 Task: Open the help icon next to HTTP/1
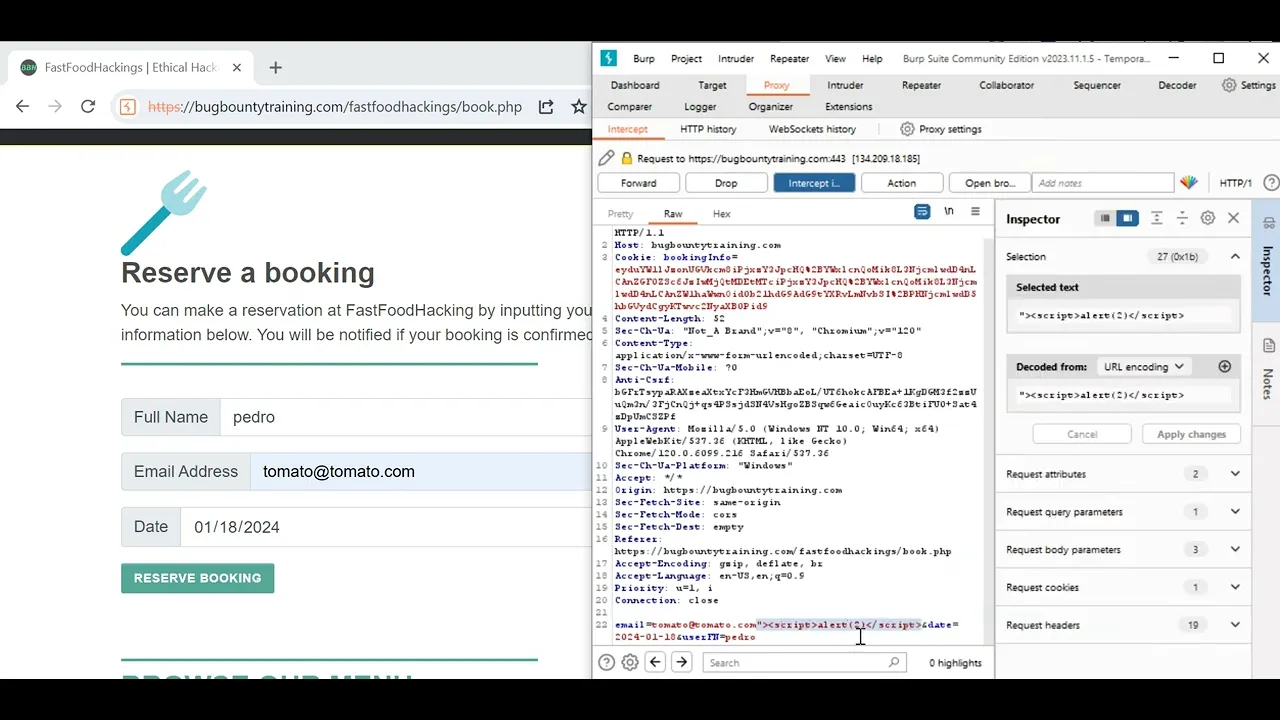point(1271,183)
